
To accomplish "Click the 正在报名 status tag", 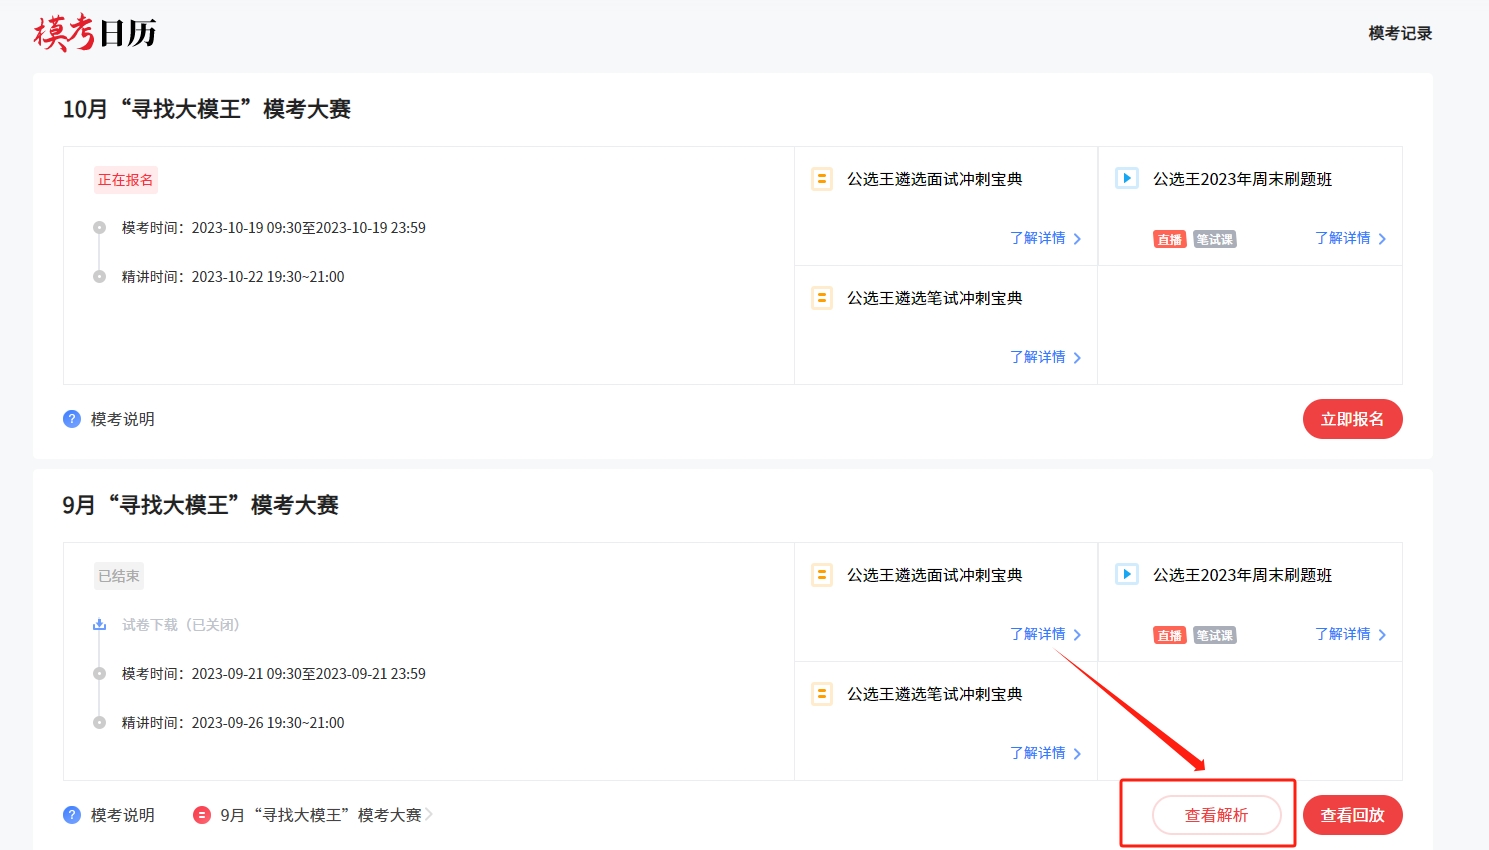I will [x=126, y=180].
